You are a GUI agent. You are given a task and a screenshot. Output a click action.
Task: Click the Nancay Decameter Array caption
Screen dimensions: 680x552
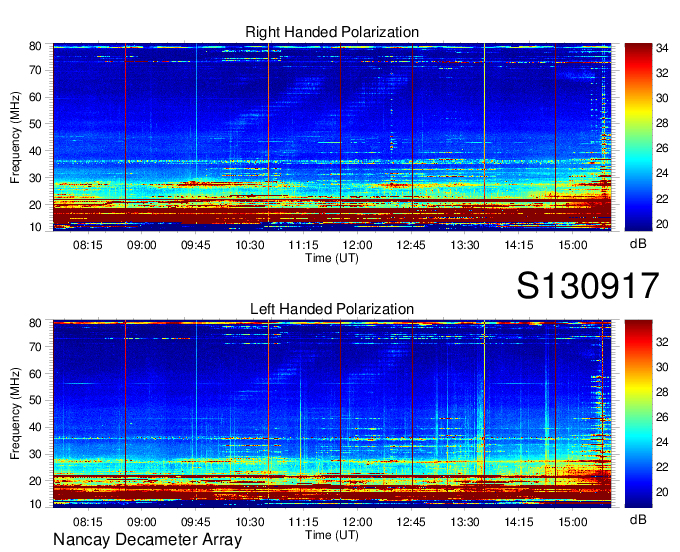147,540
